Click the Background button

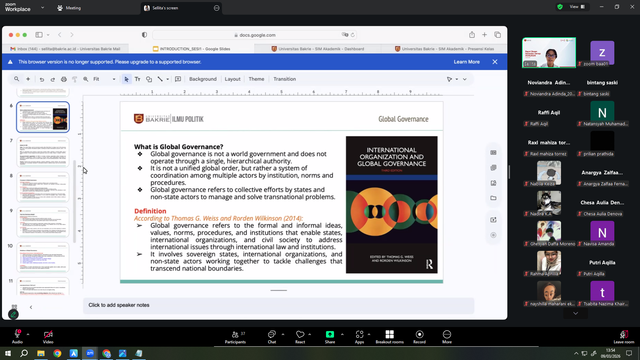click(x=203, y=79)
